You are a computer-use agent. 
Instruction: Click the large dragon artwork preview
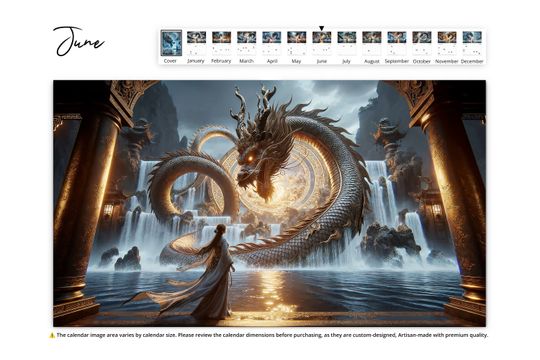point(270,203)
